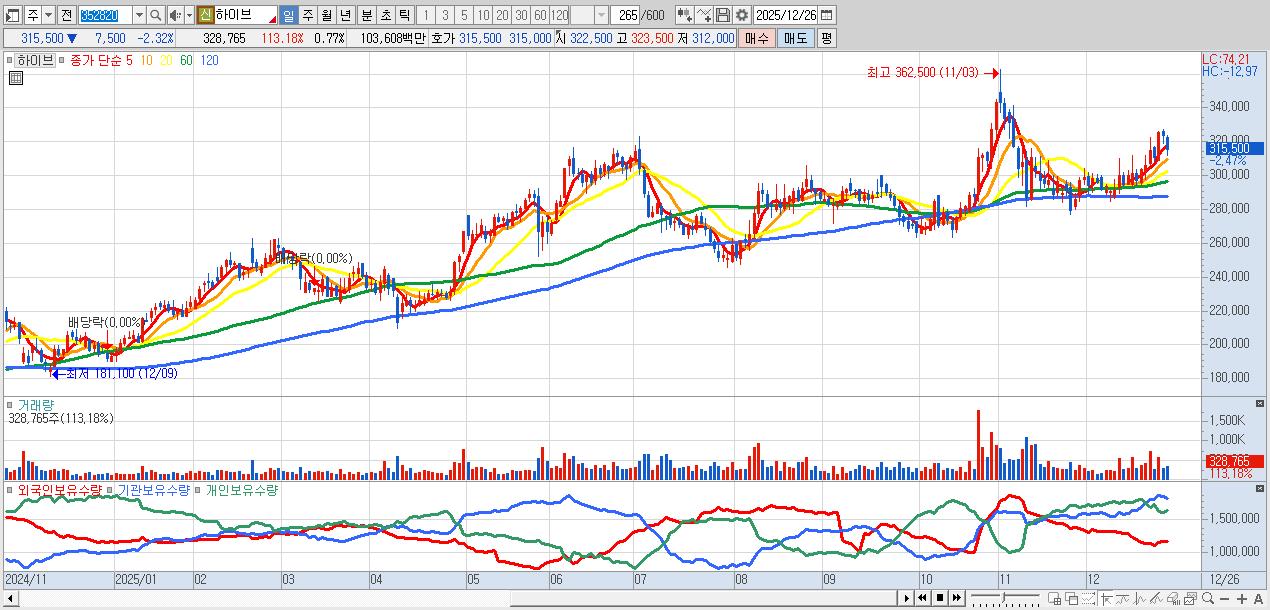Click the green 신 credit badge icon
1270x610 pixels.
[205, 15]
